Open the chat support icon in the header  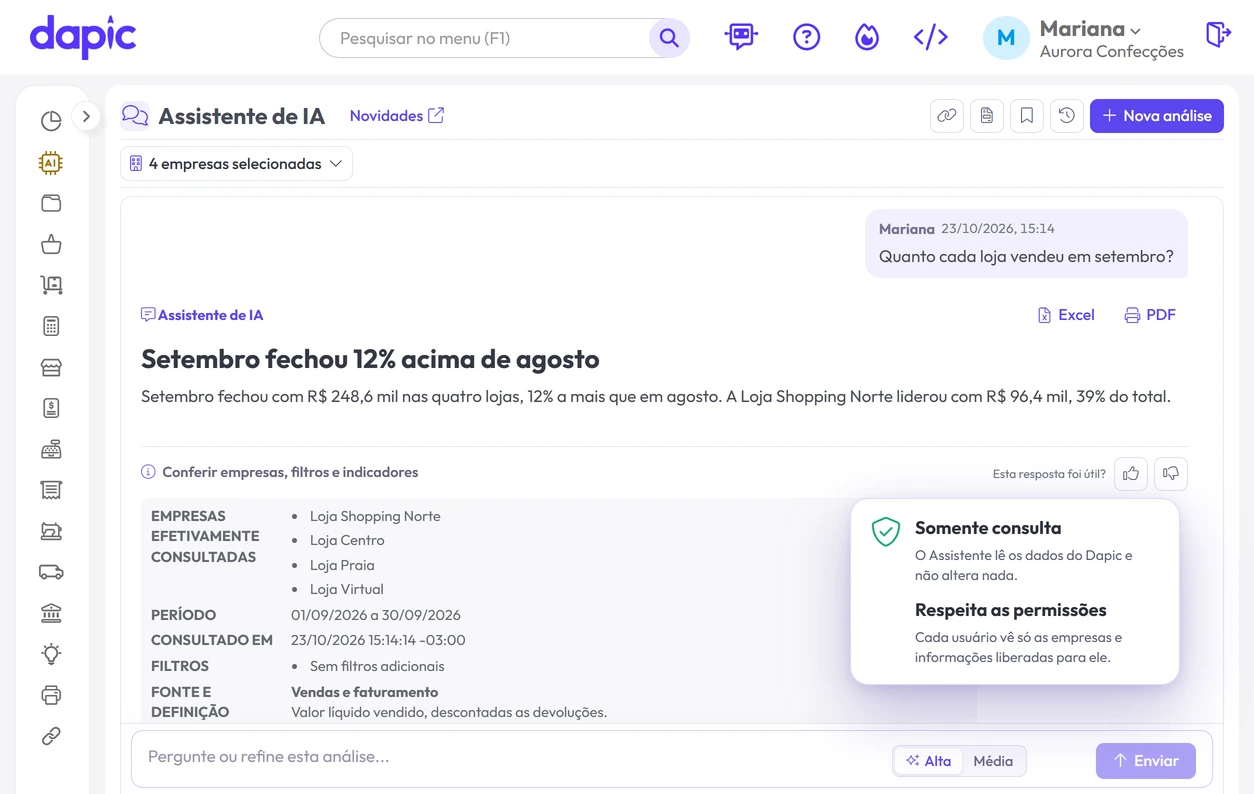(741, 37)
